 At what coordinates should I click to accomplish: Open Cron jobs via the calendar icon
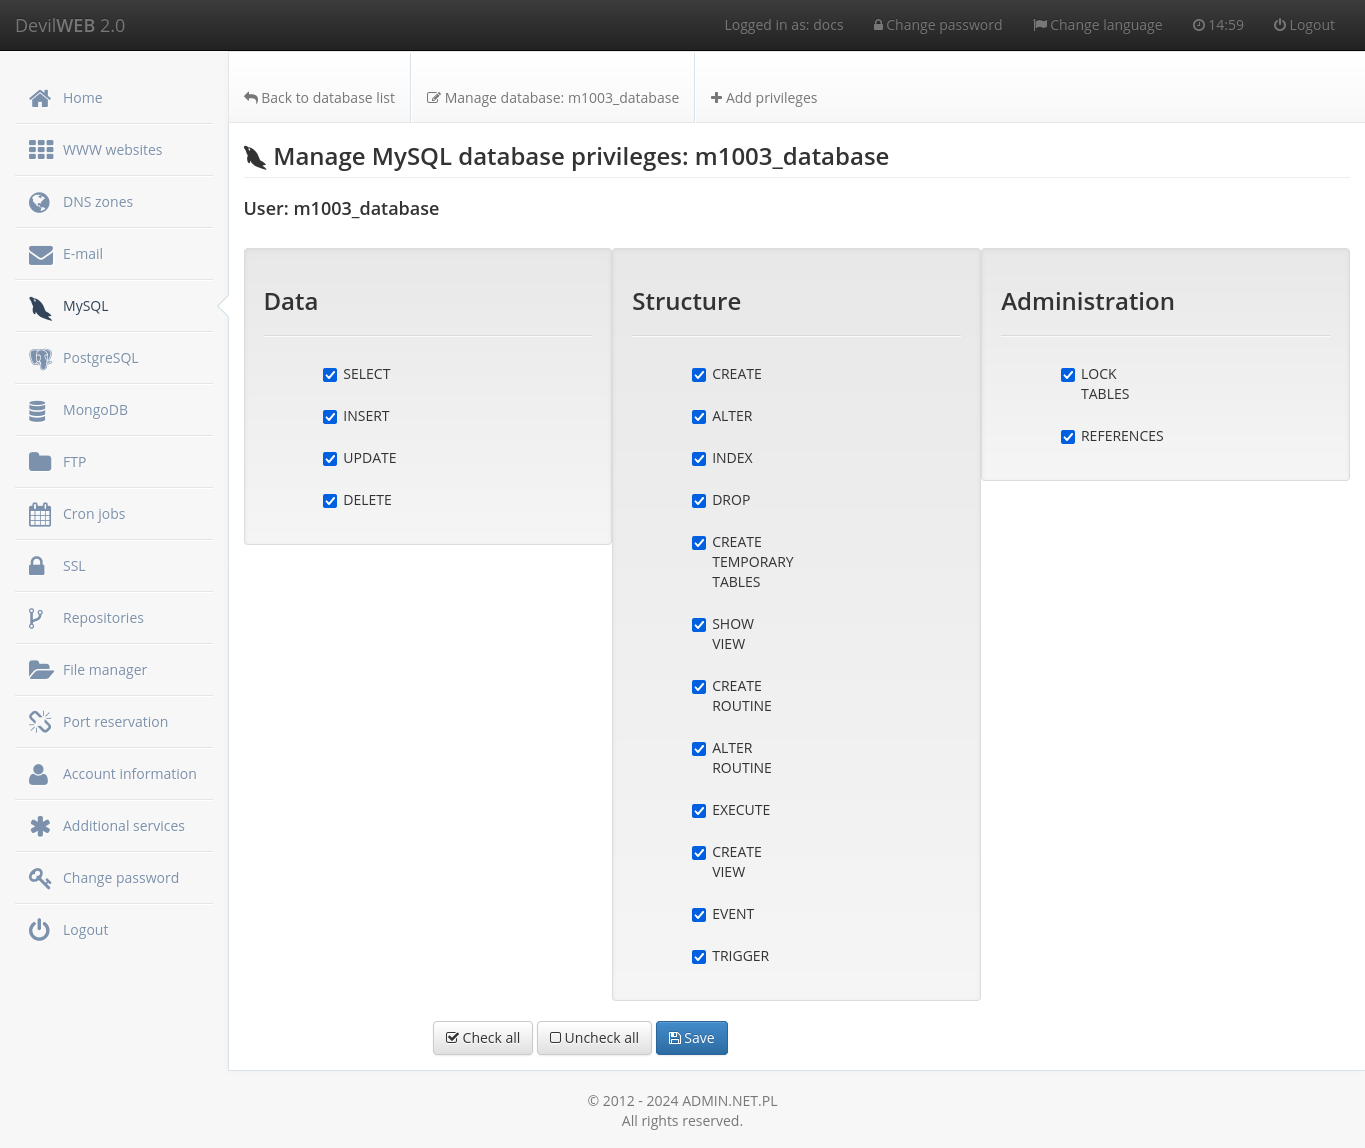(40, 513)
